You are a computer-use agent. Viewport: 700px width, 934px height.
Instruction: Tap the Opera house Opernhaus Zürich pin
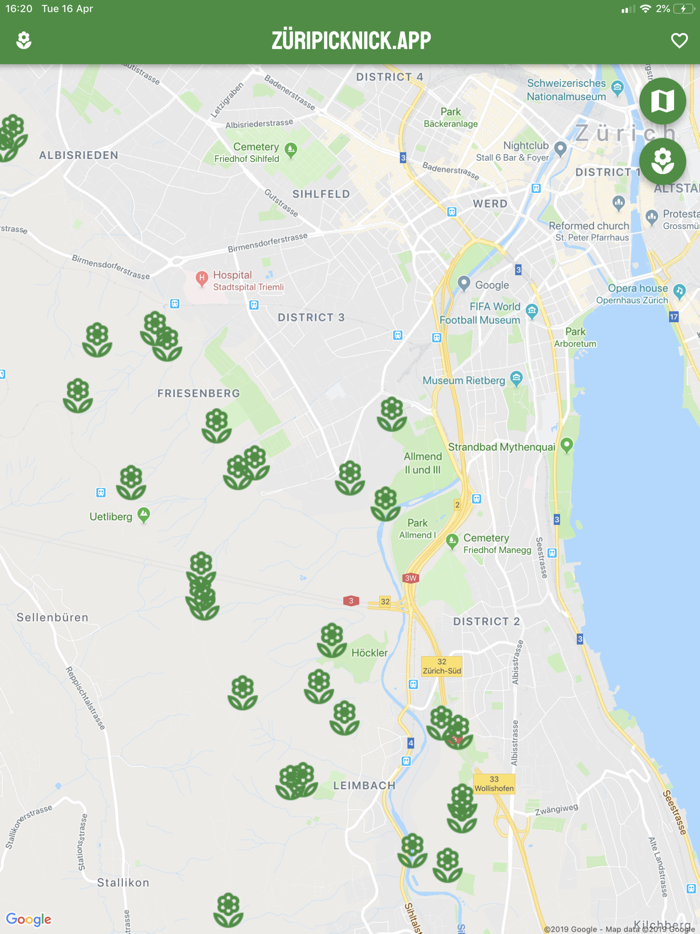[679, 291]
